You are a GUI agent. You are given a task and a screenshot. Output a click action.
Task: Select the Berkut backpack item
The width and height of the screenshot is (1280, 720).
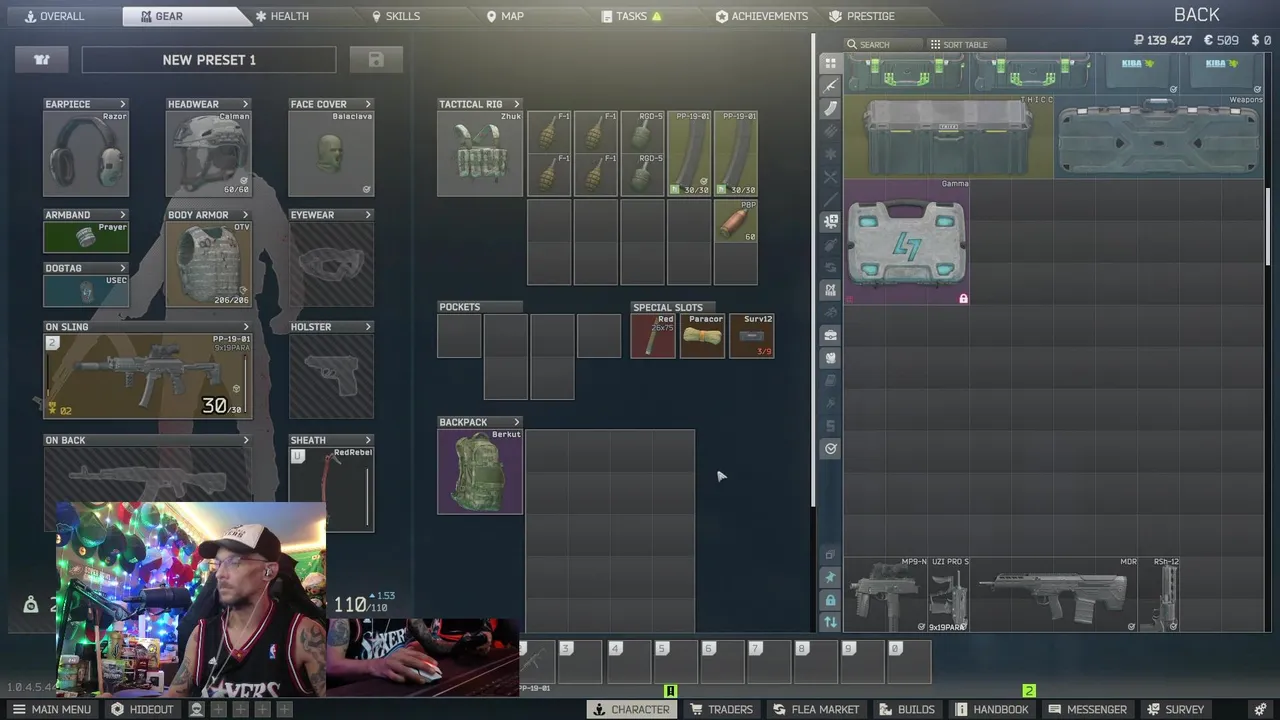click(x=480, y=472)
